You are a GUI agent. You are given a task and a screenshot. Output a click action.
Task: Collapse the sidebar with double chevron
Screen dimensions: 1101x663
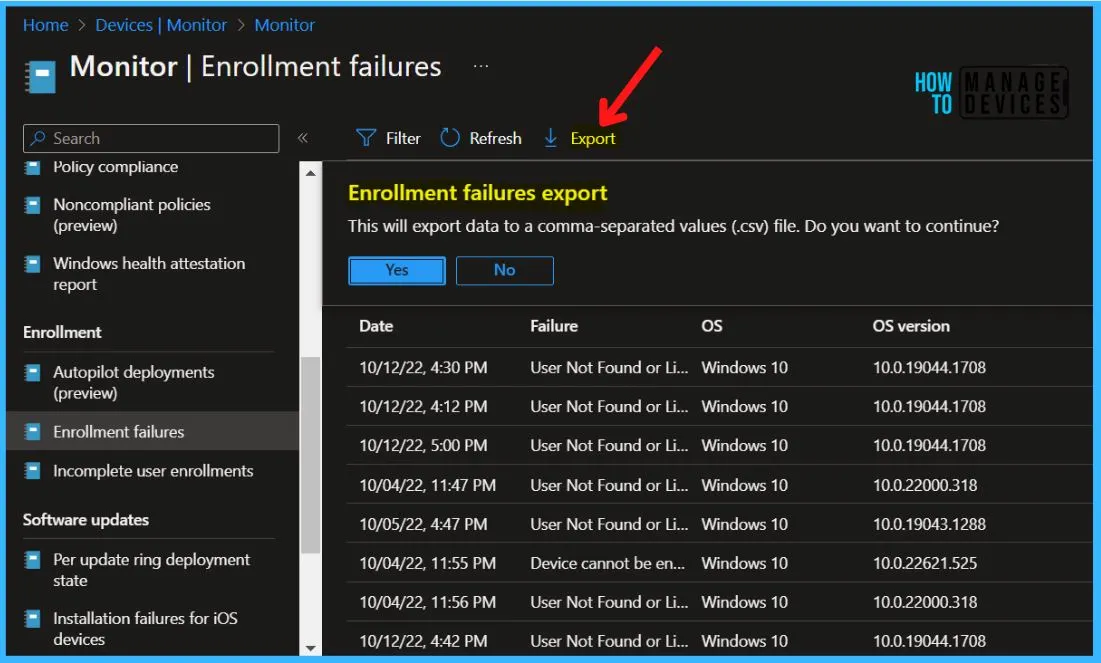coord(303,138)
